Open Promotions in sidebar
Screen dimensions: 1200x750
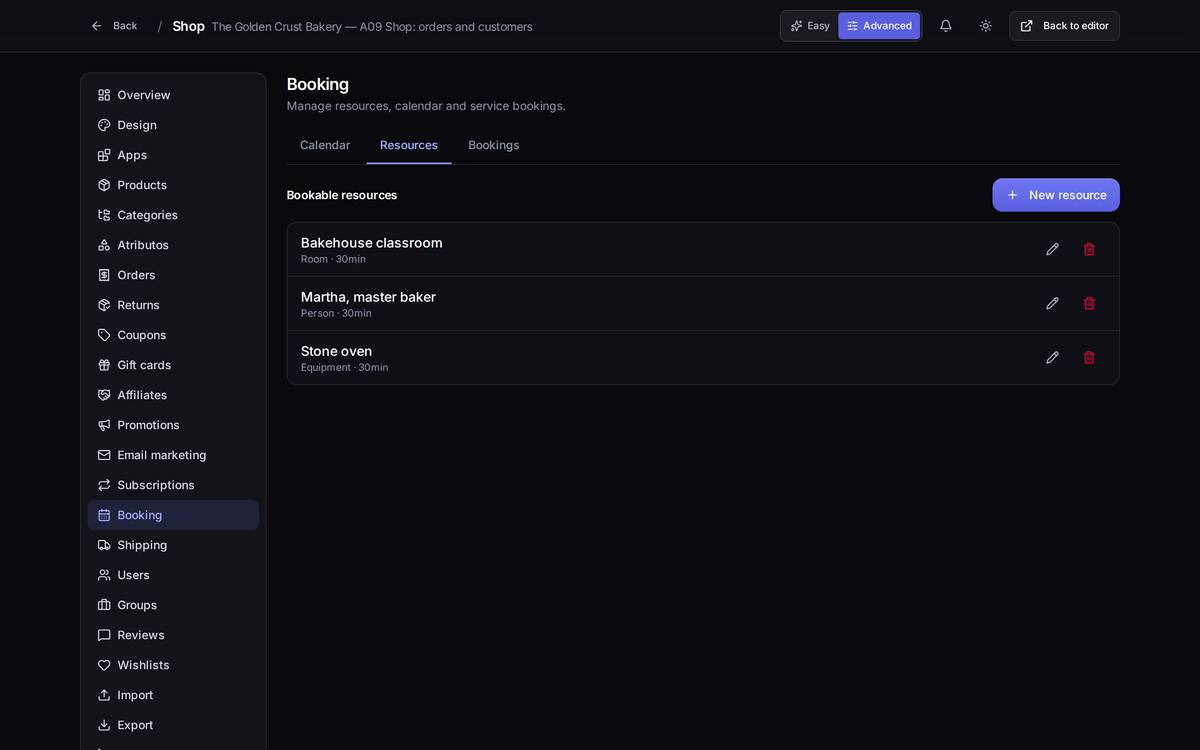[x=173, y=425]
